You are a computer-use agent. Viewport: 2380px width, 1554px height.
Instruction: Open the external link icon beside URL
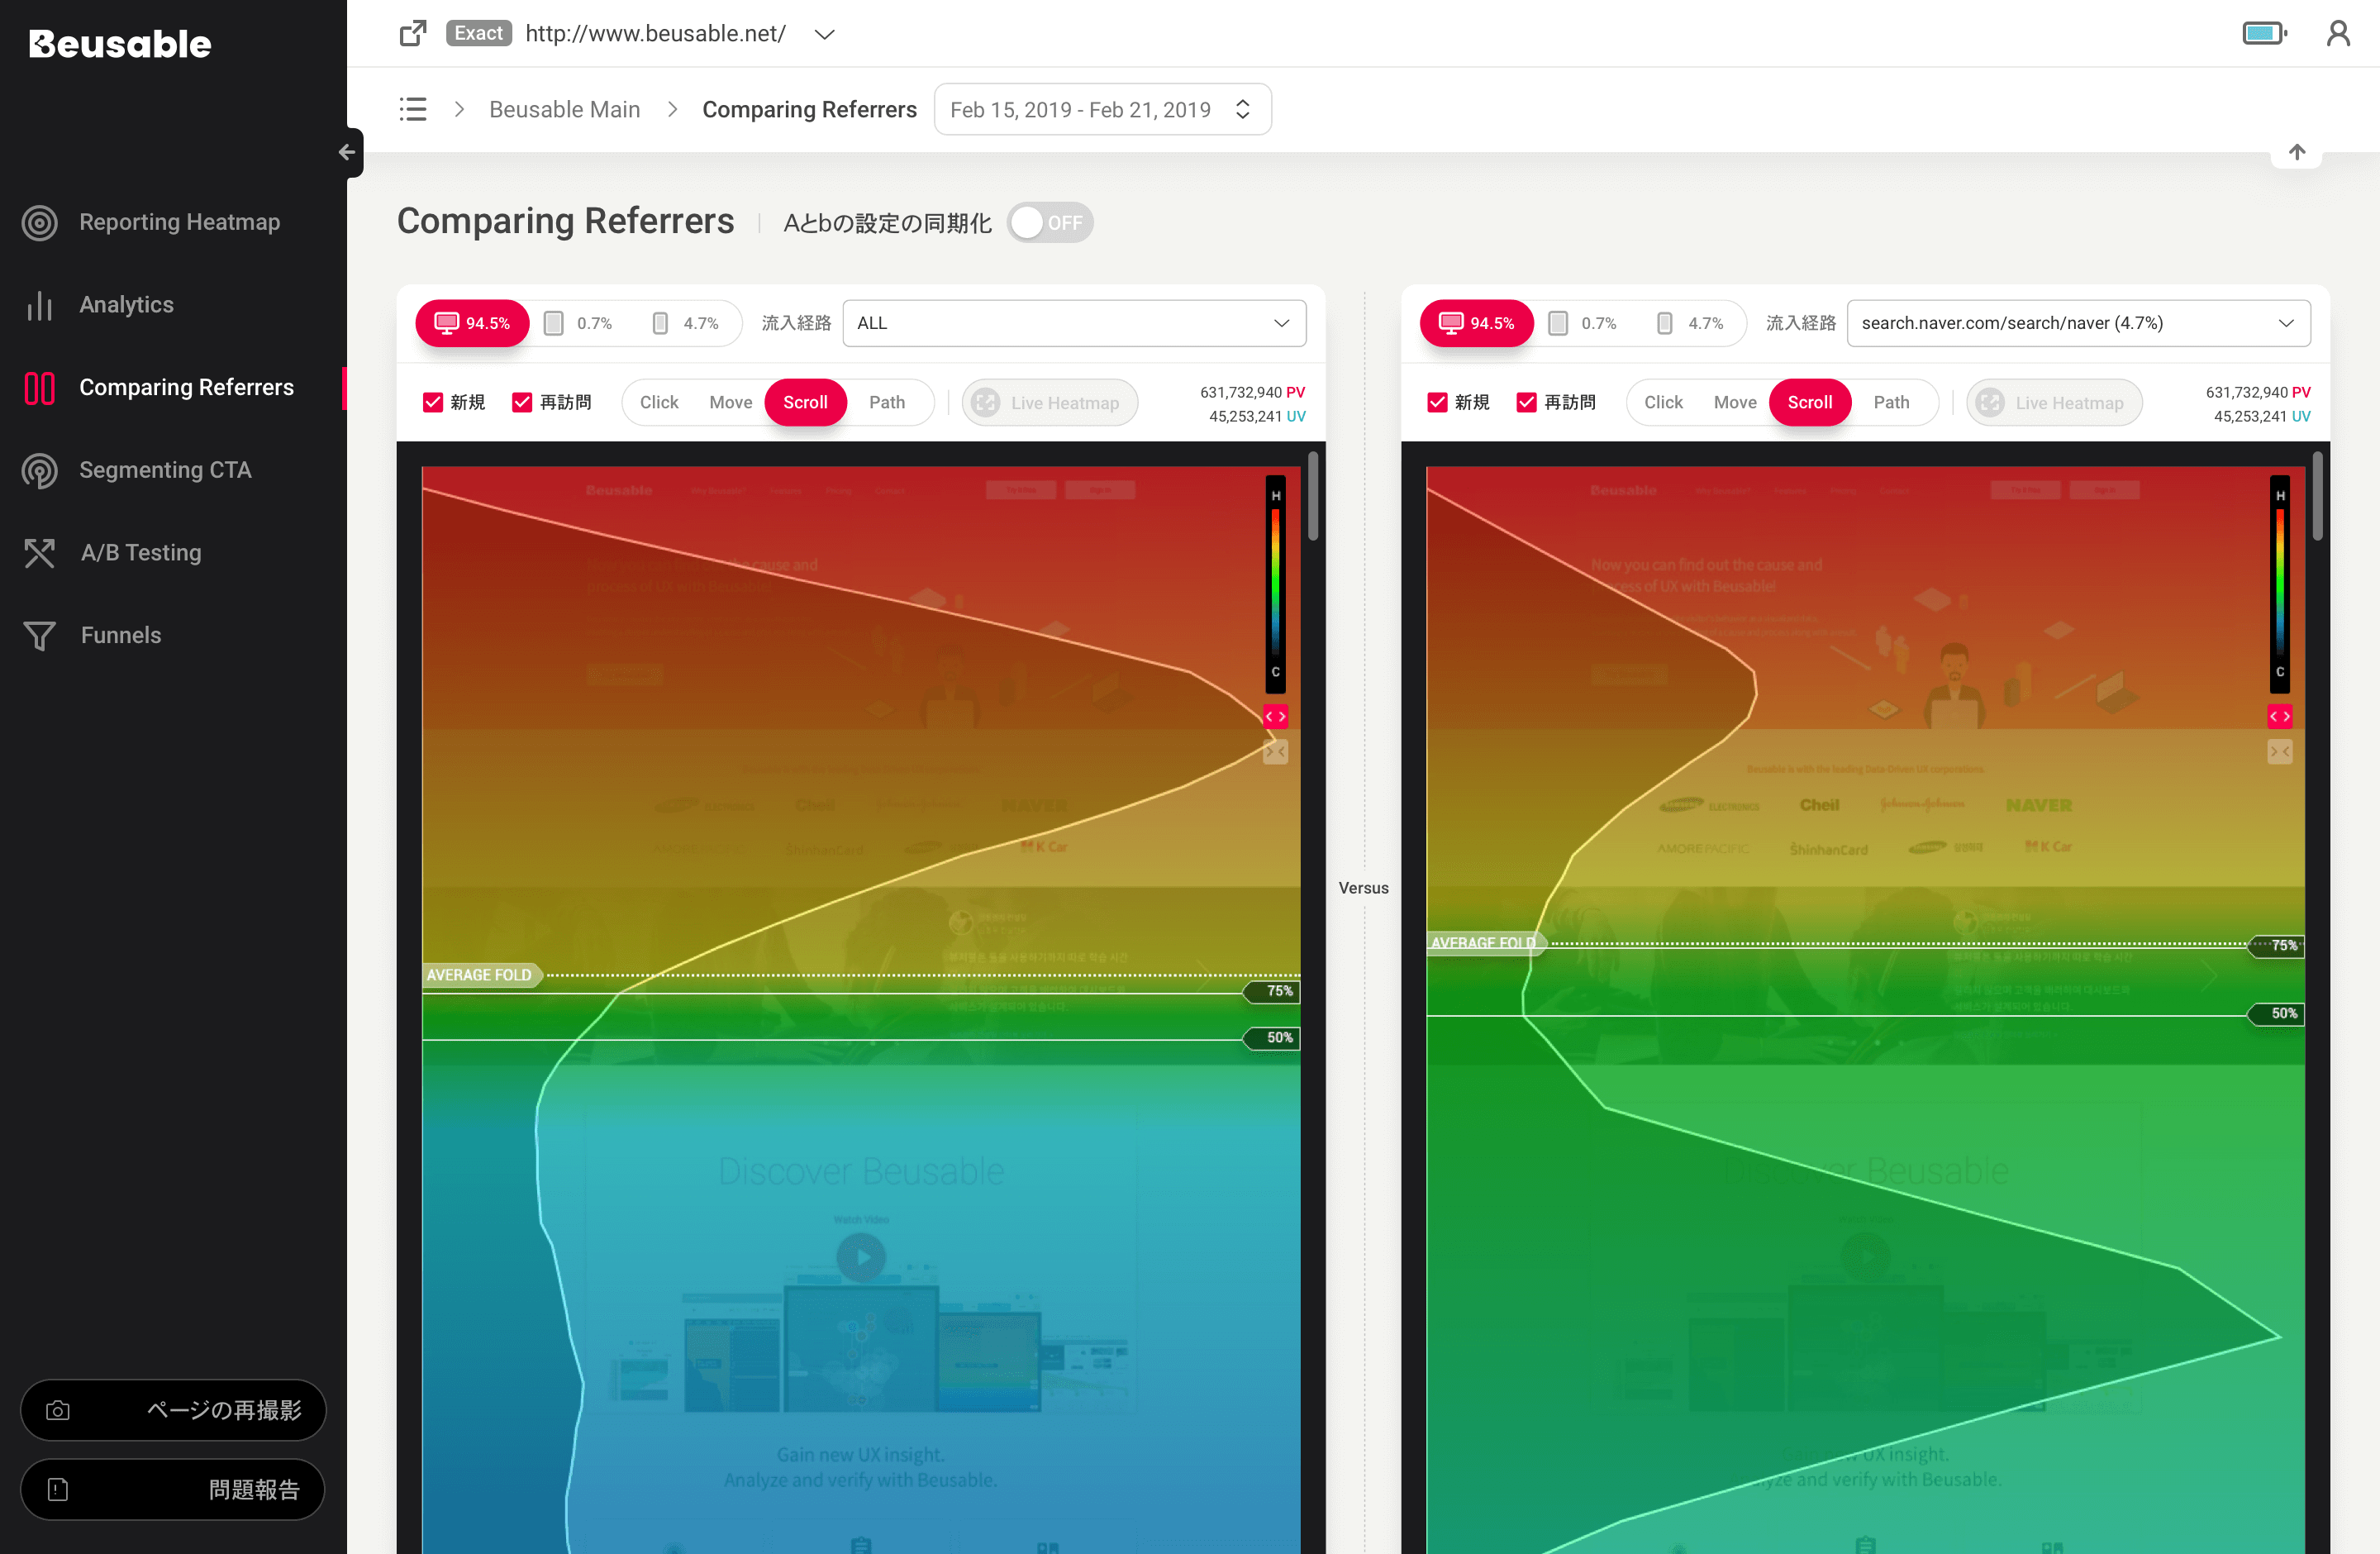413,33
